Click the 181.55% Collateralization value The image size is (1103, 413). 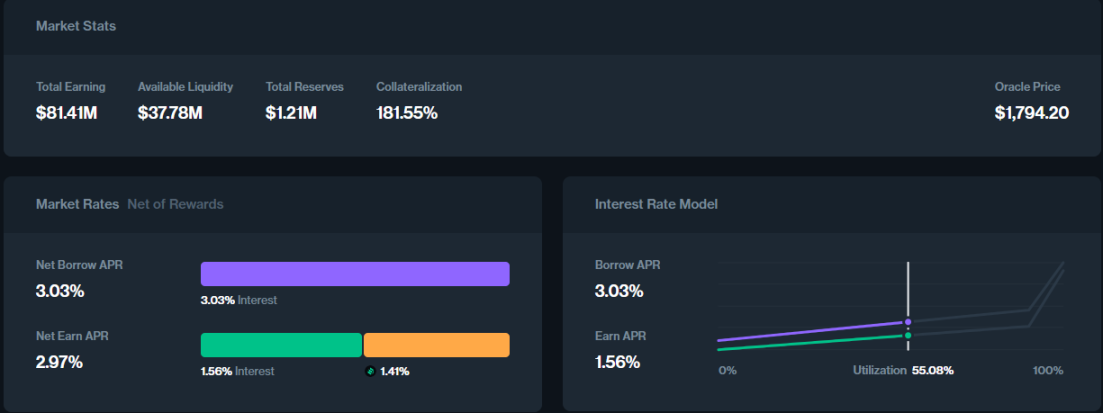point(407,112)
